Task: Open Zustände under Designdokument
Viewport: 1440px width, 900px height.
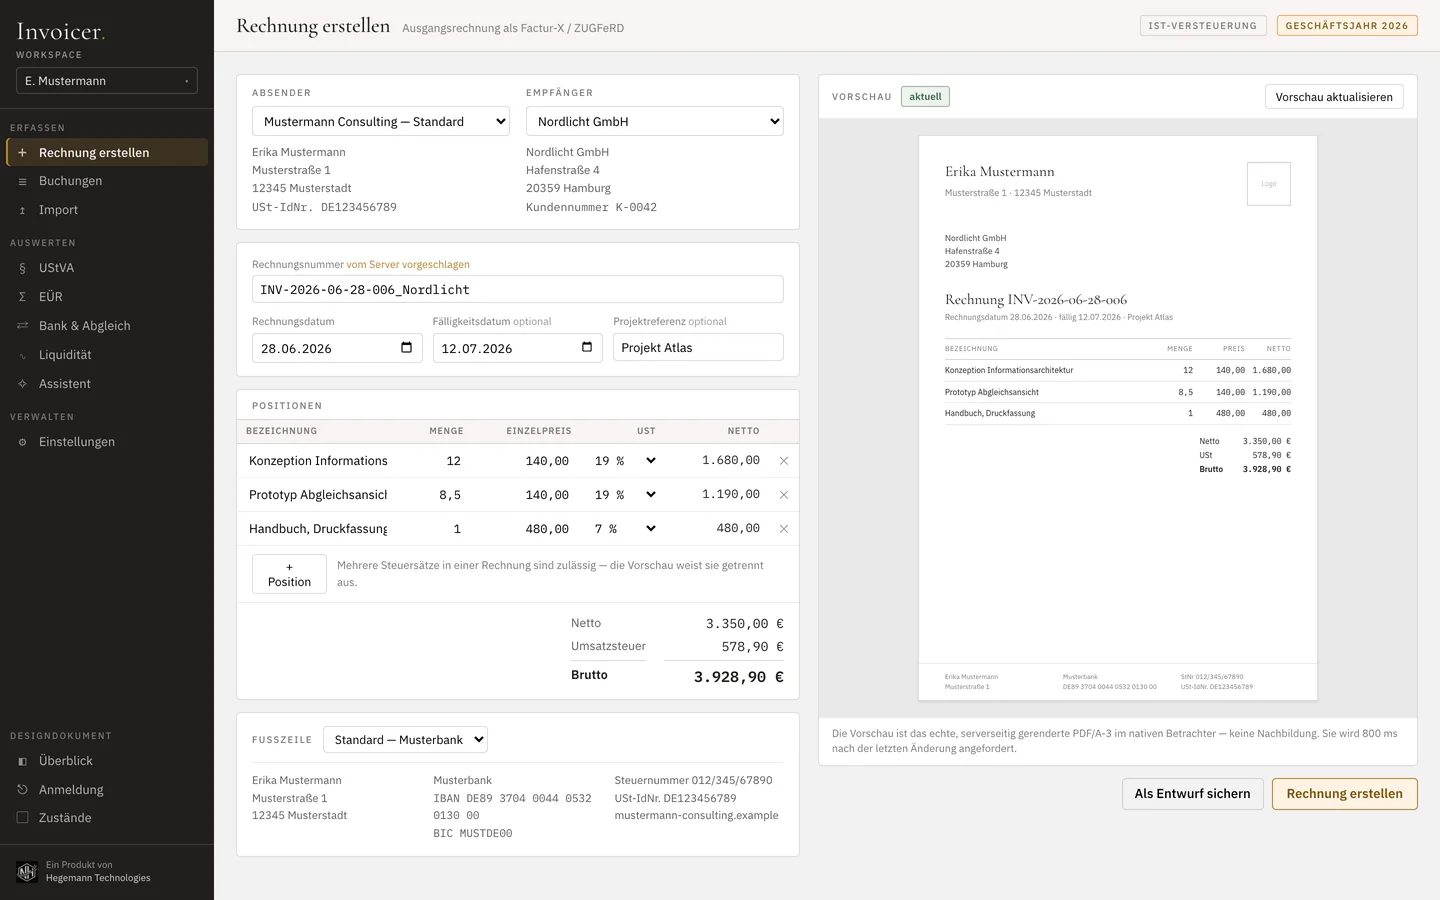Action: (107, 818)
